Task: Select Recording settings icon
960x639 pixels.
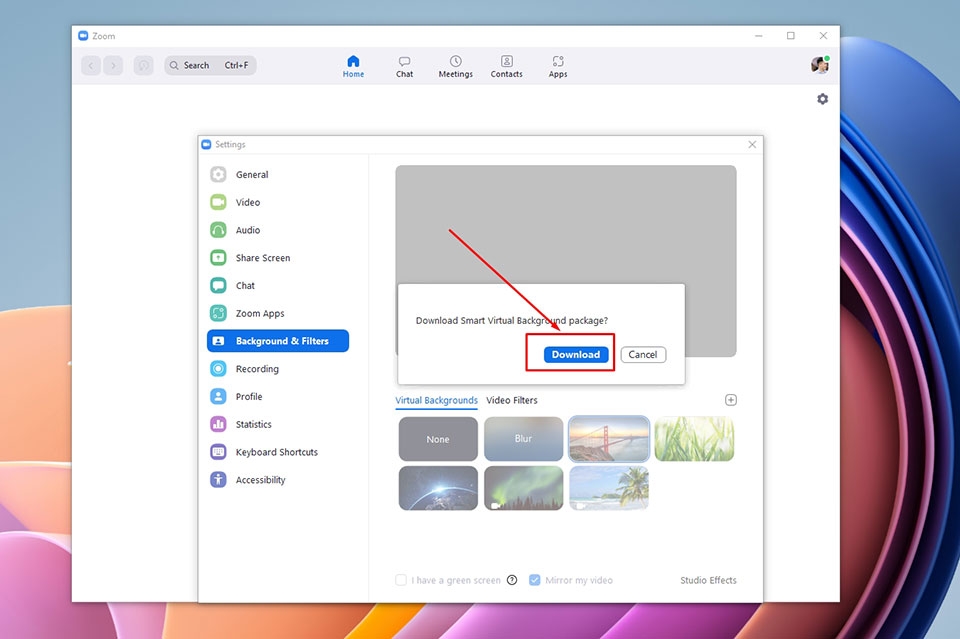Action: (218, 368)
